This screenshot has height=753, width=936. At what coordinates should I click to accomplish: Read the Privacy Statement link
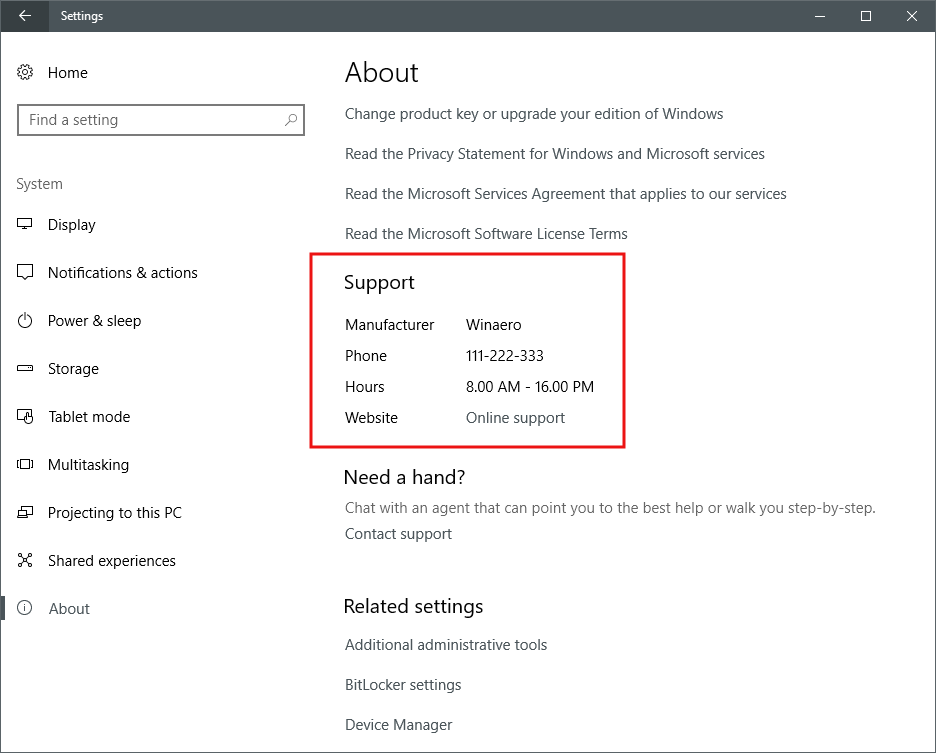pos(554,154)
